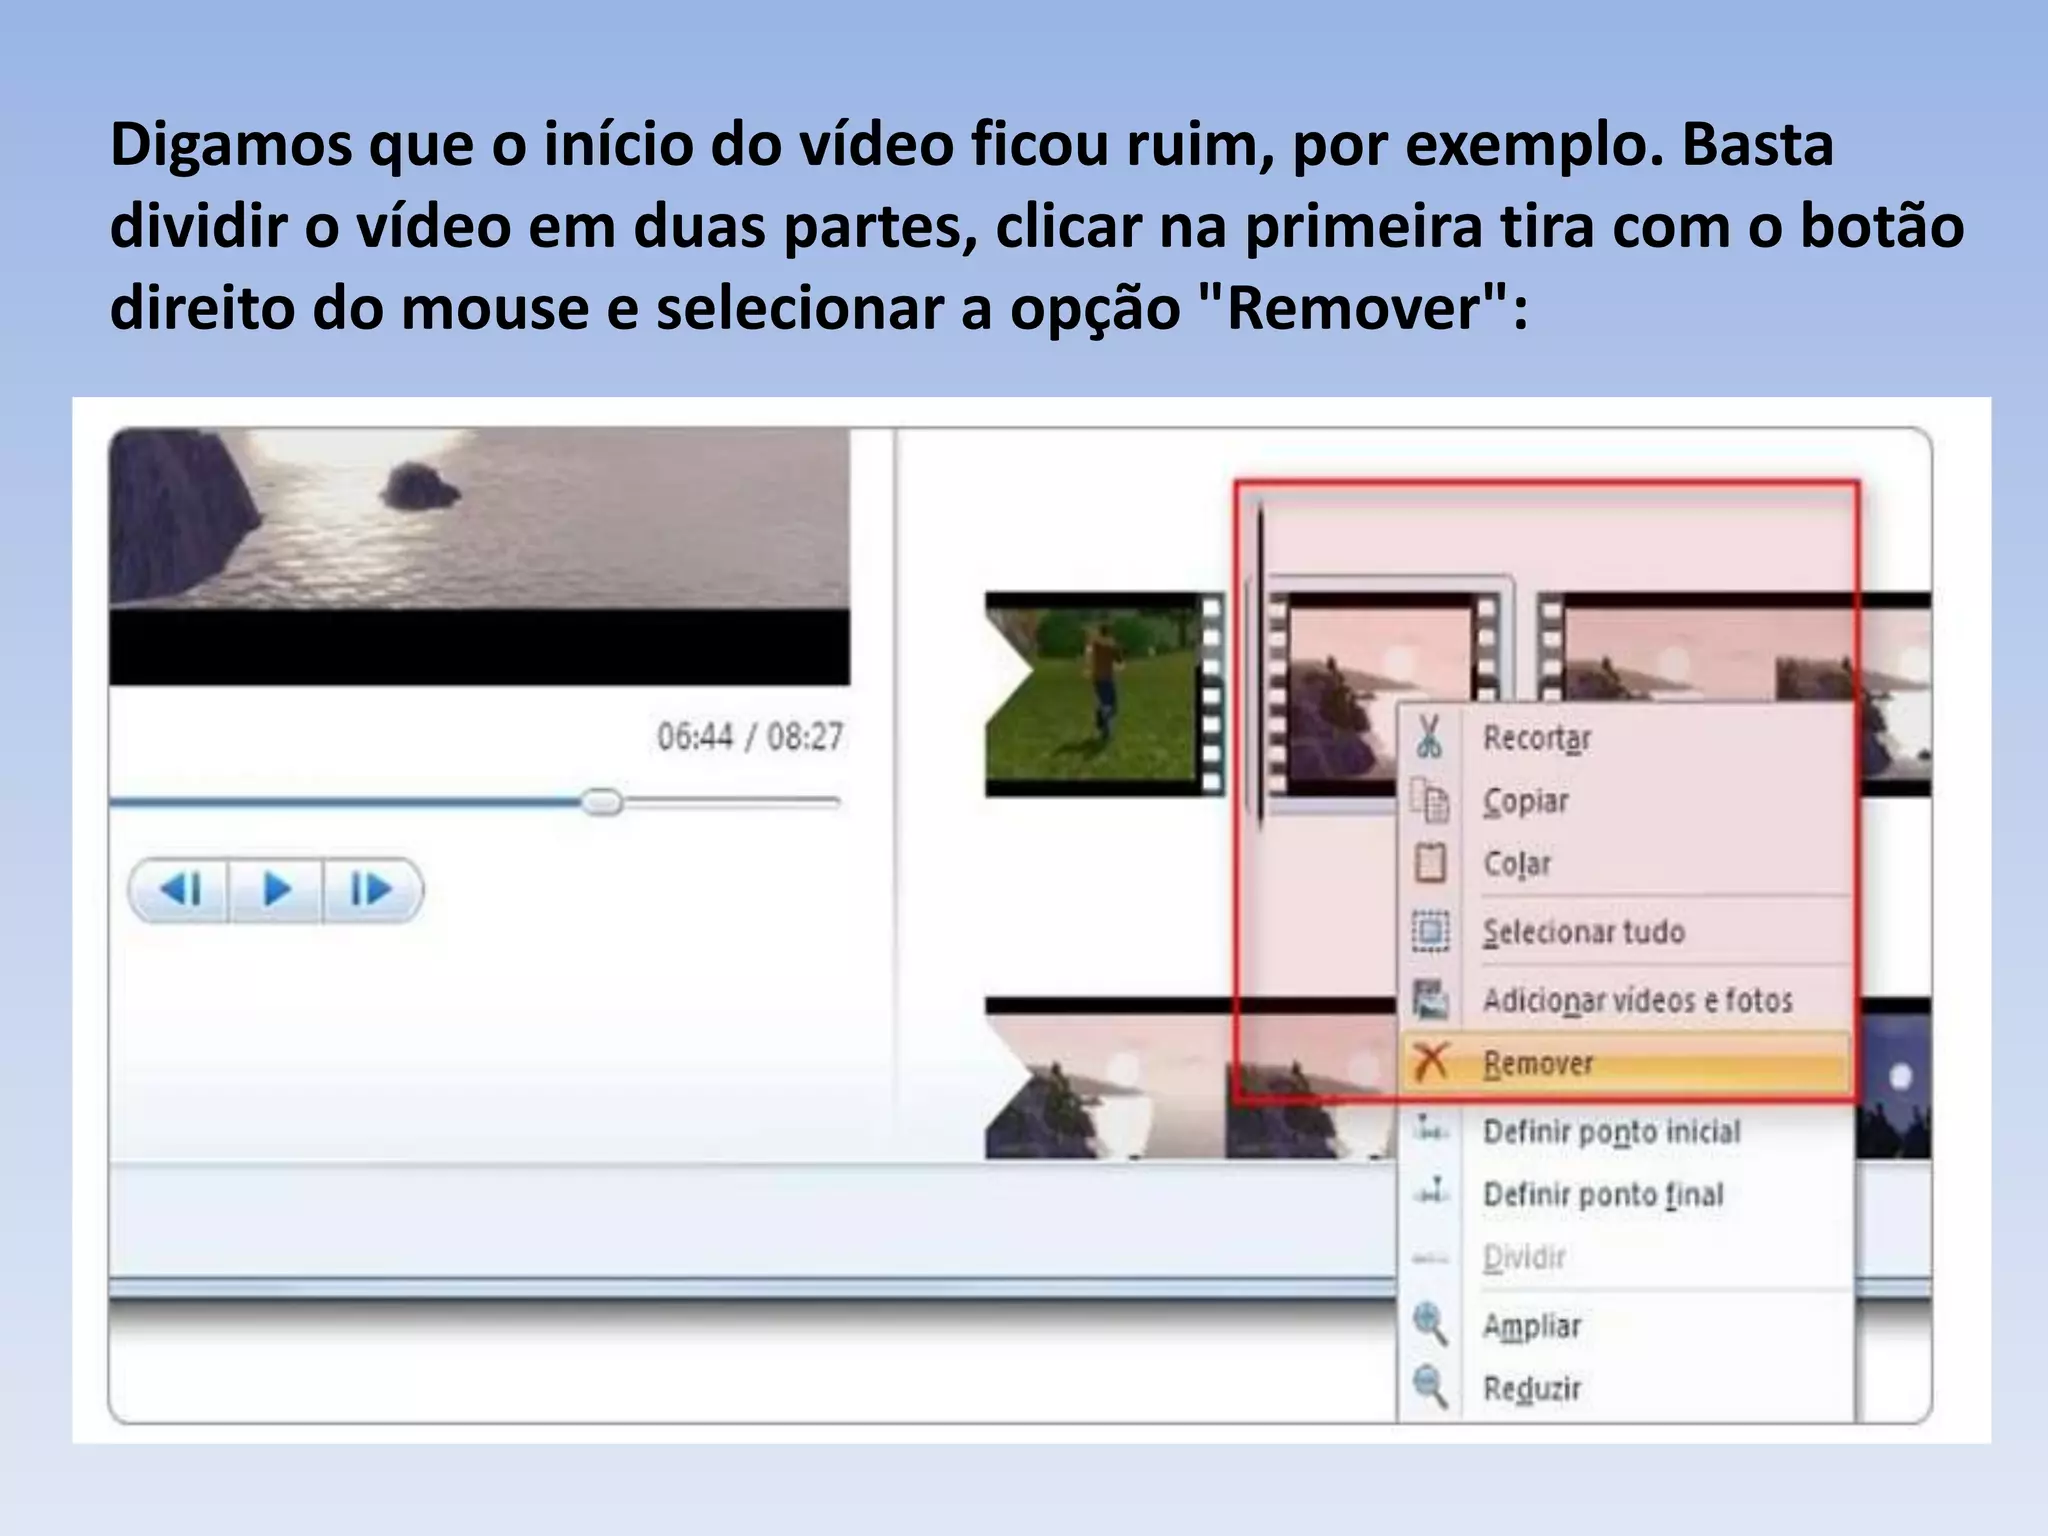Select the bottom-left sunset clip
Viewport: 2048px width, 1536px height.
[1190, 1078]
